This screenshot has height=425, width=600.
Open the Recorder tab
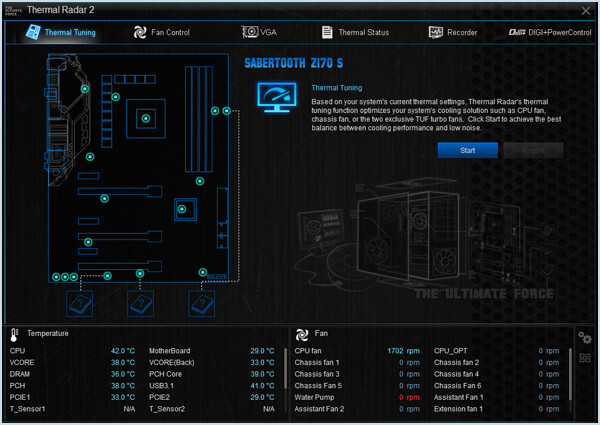point(452,32)
